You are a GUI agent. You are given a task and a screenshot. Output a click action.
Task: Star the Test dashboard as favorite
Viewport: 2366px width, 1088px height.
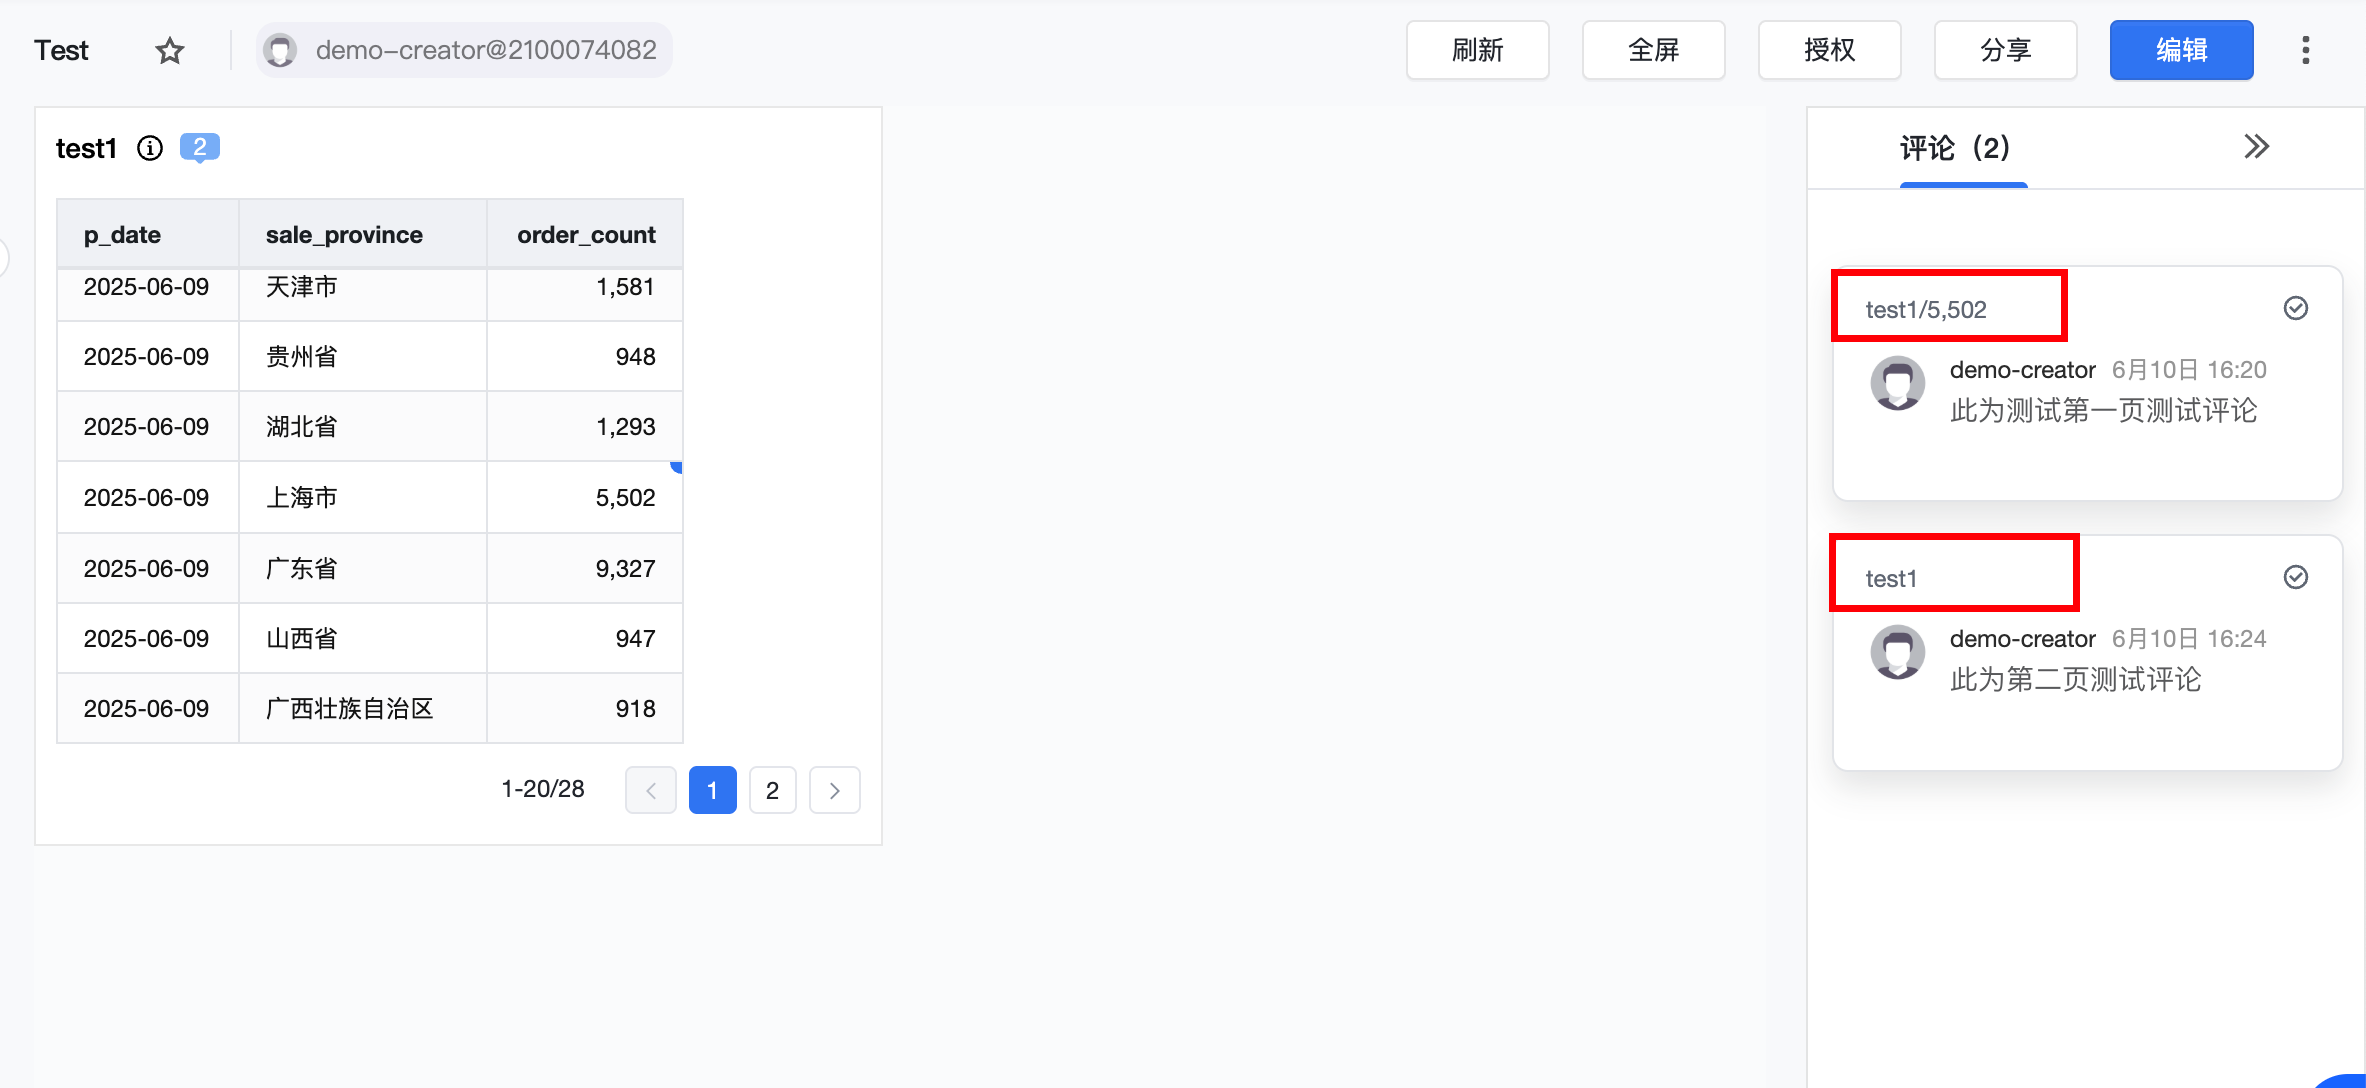[170, 50]
